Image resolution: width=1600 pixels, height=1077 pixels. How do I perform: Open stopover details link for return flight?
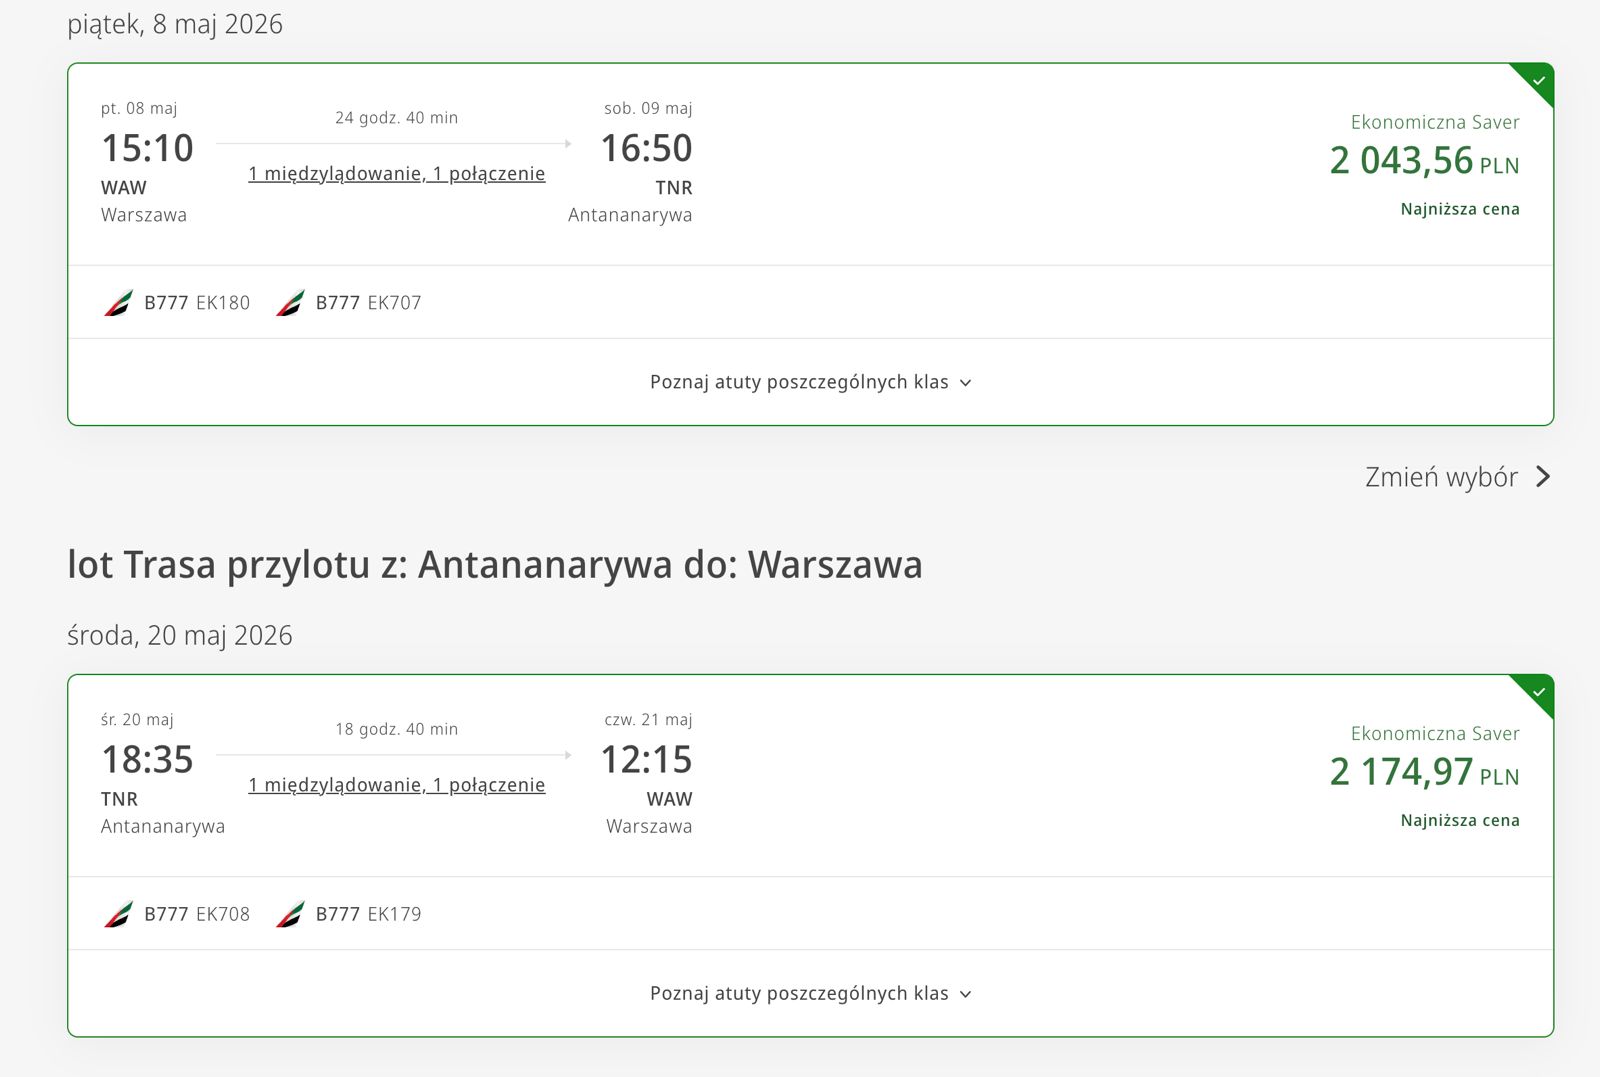coord(396,786)
